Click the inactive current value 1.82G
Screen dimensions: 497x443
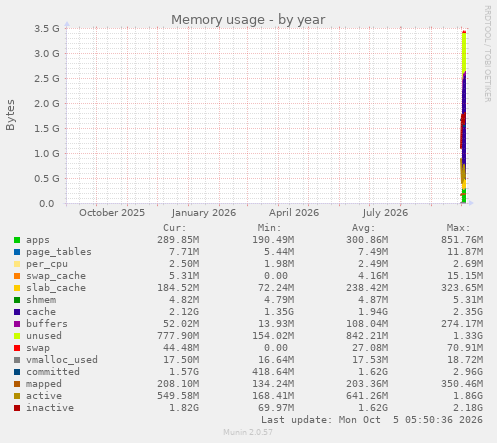click(x=184, y=408)
